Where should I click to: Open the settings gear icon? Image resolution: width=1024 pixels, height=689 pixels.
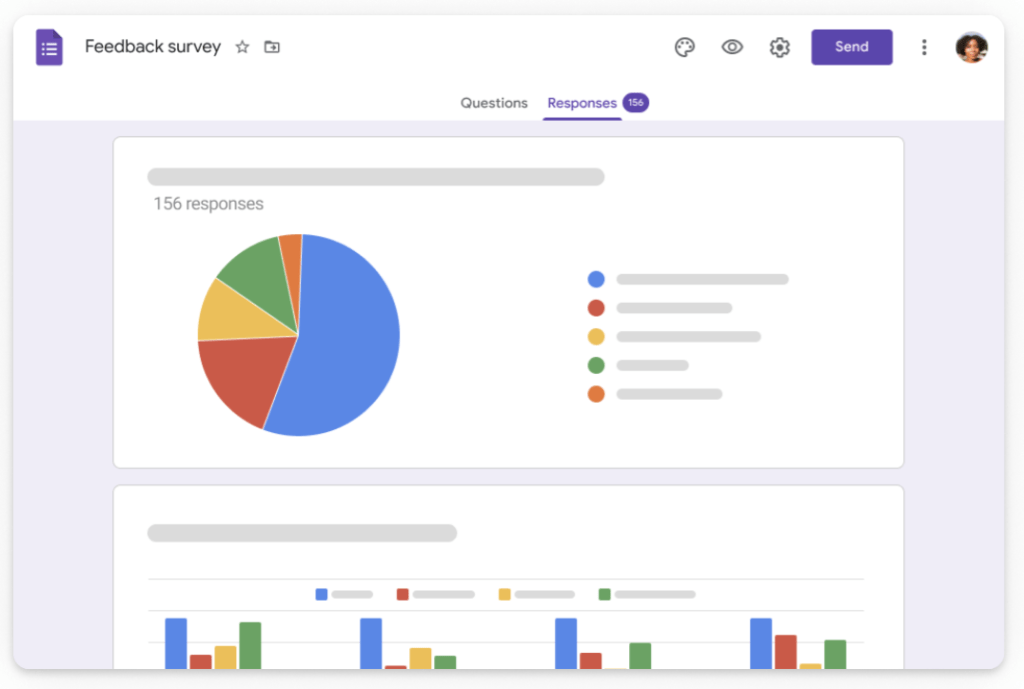779,47
